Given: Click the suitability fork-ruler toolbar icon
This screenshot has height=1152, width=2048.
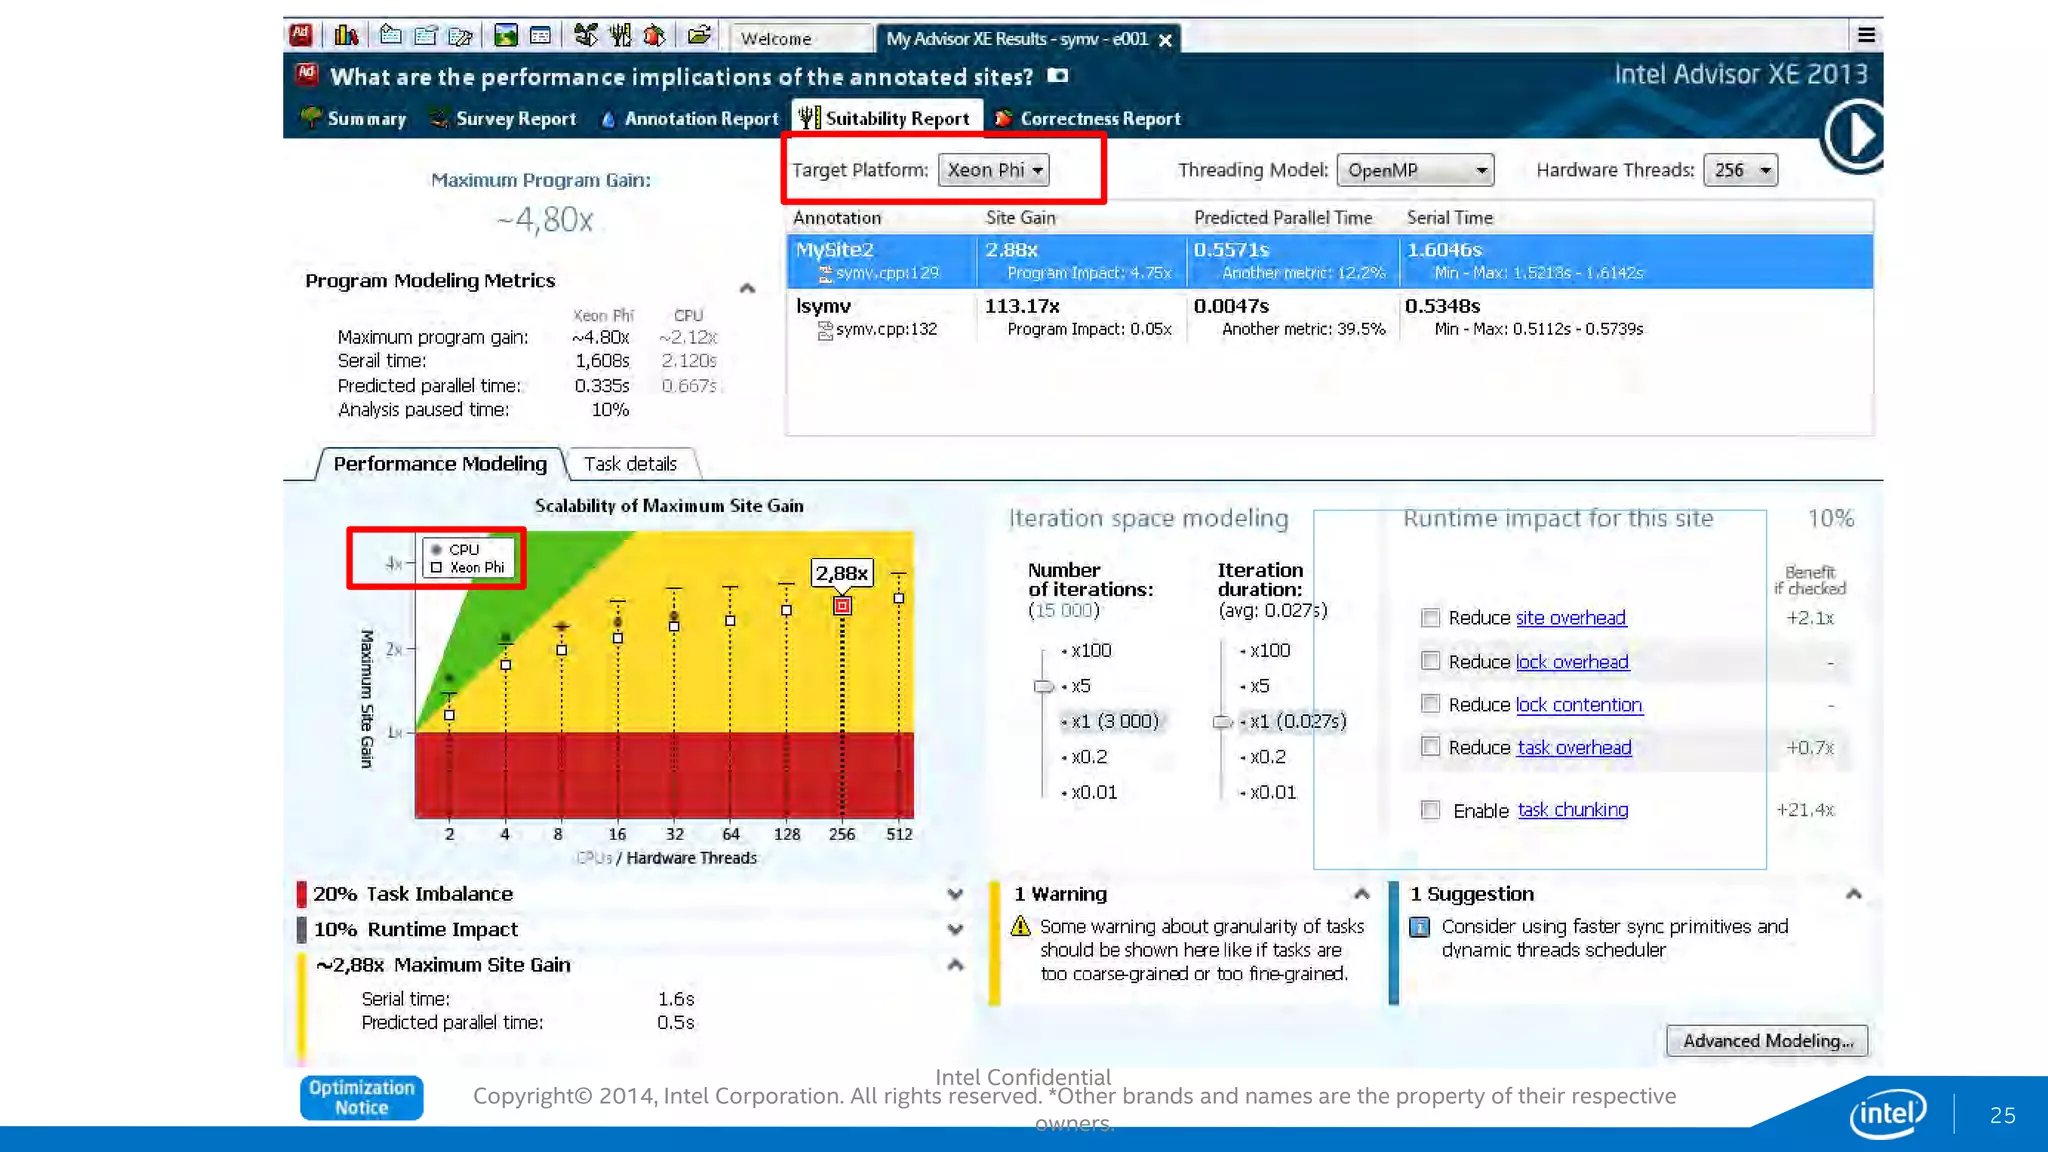Looking at the screenshot, I should (x=620, y=36).
